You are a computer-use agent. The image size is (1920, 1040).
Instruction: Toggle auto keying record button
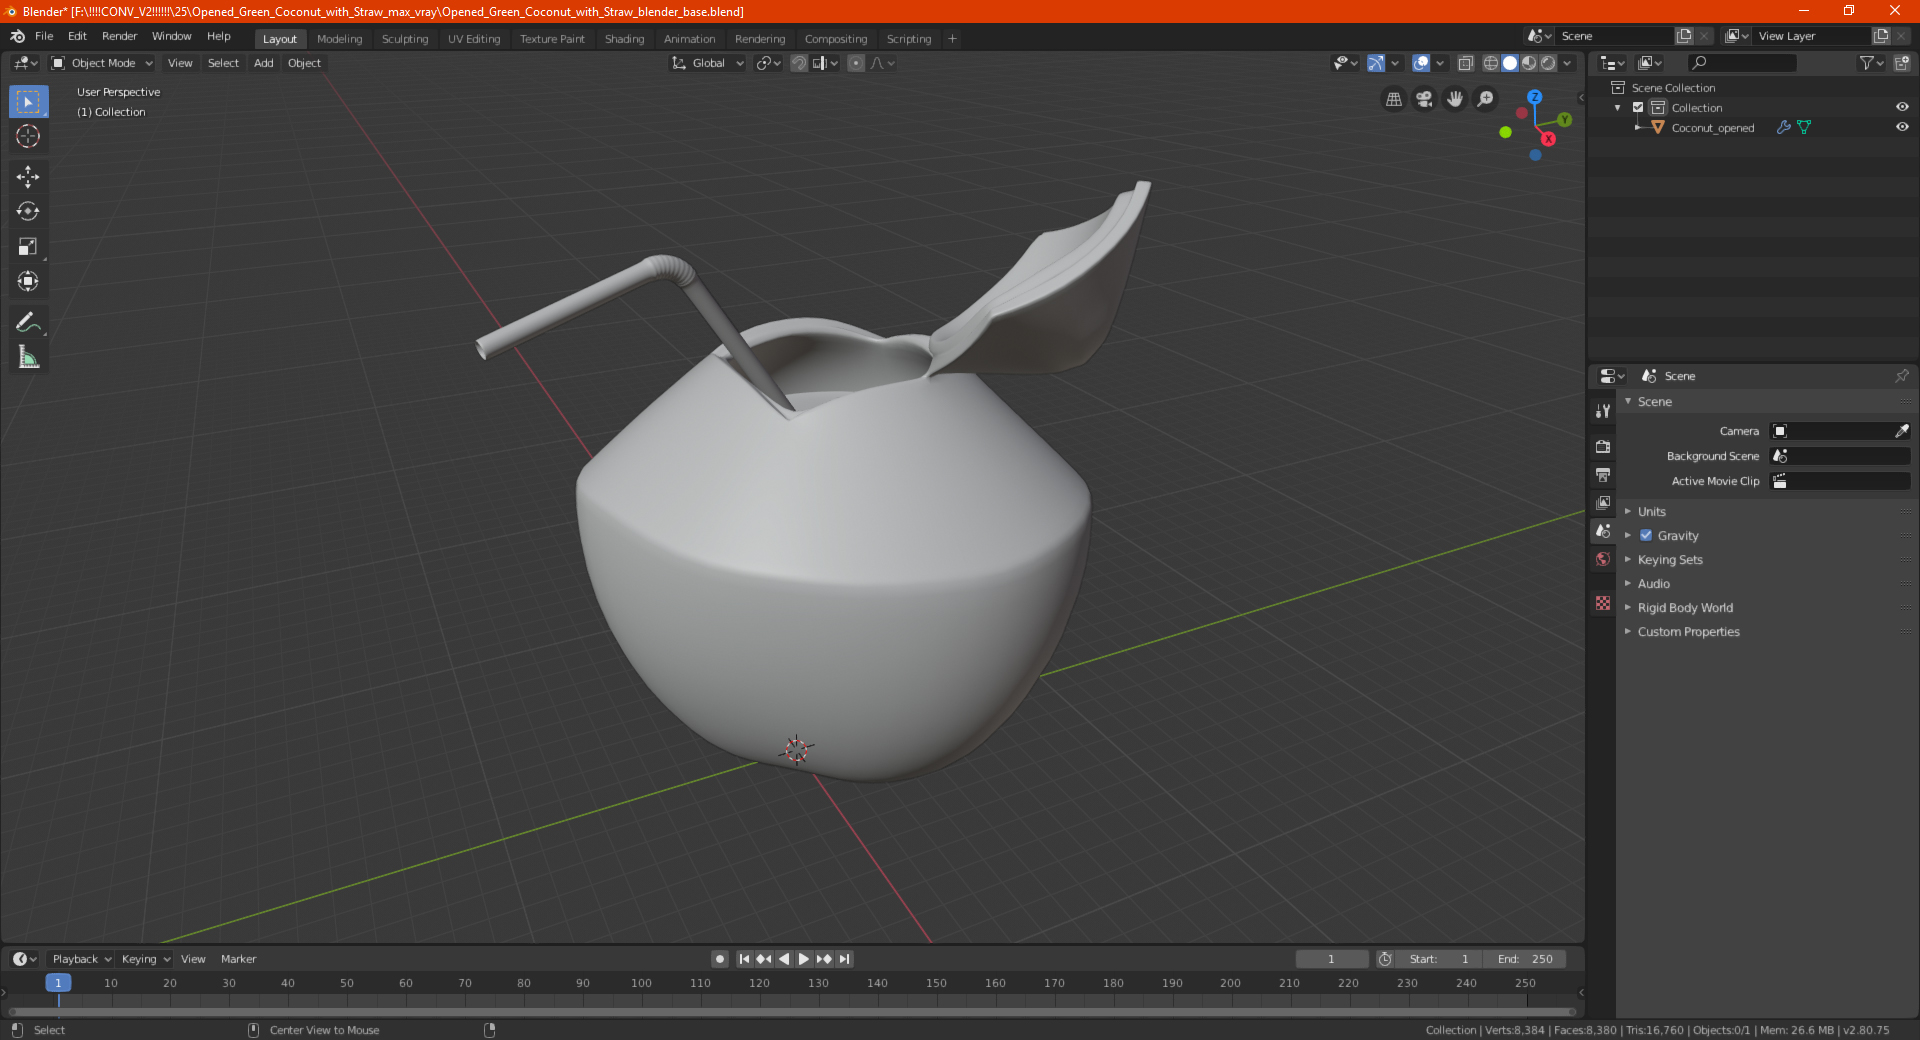click(x=719, y=959)
